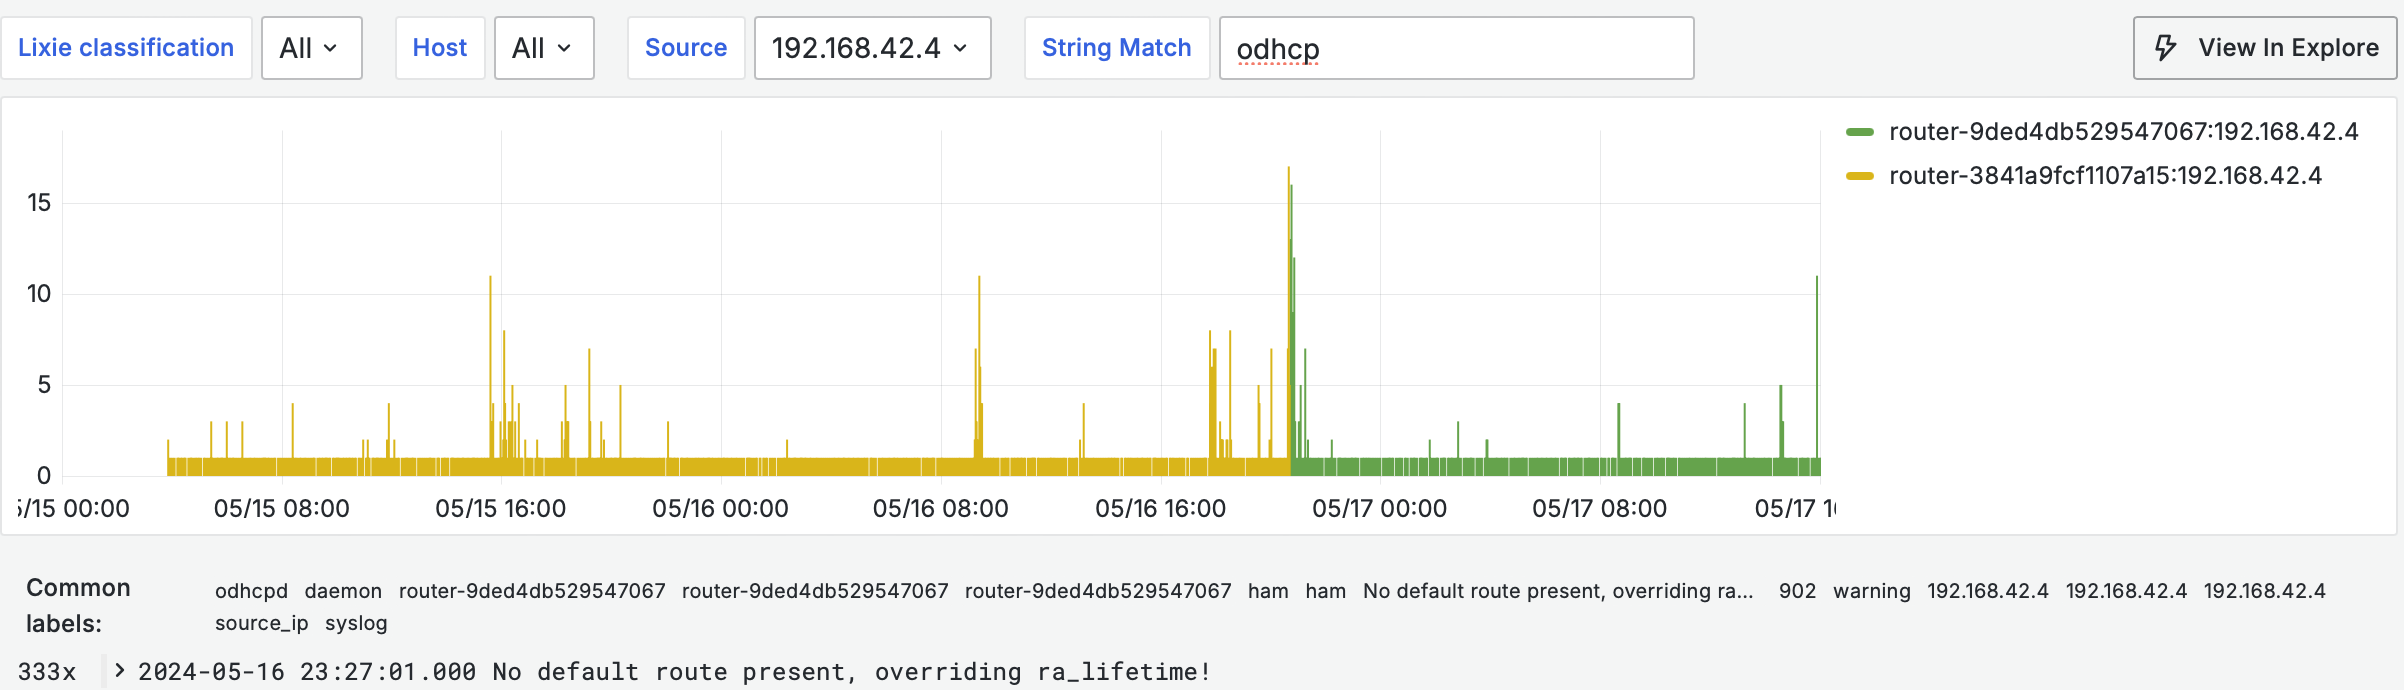
Task: Click the green router-9ded4db529547067 legend swatch
Action: [1859, 132]
